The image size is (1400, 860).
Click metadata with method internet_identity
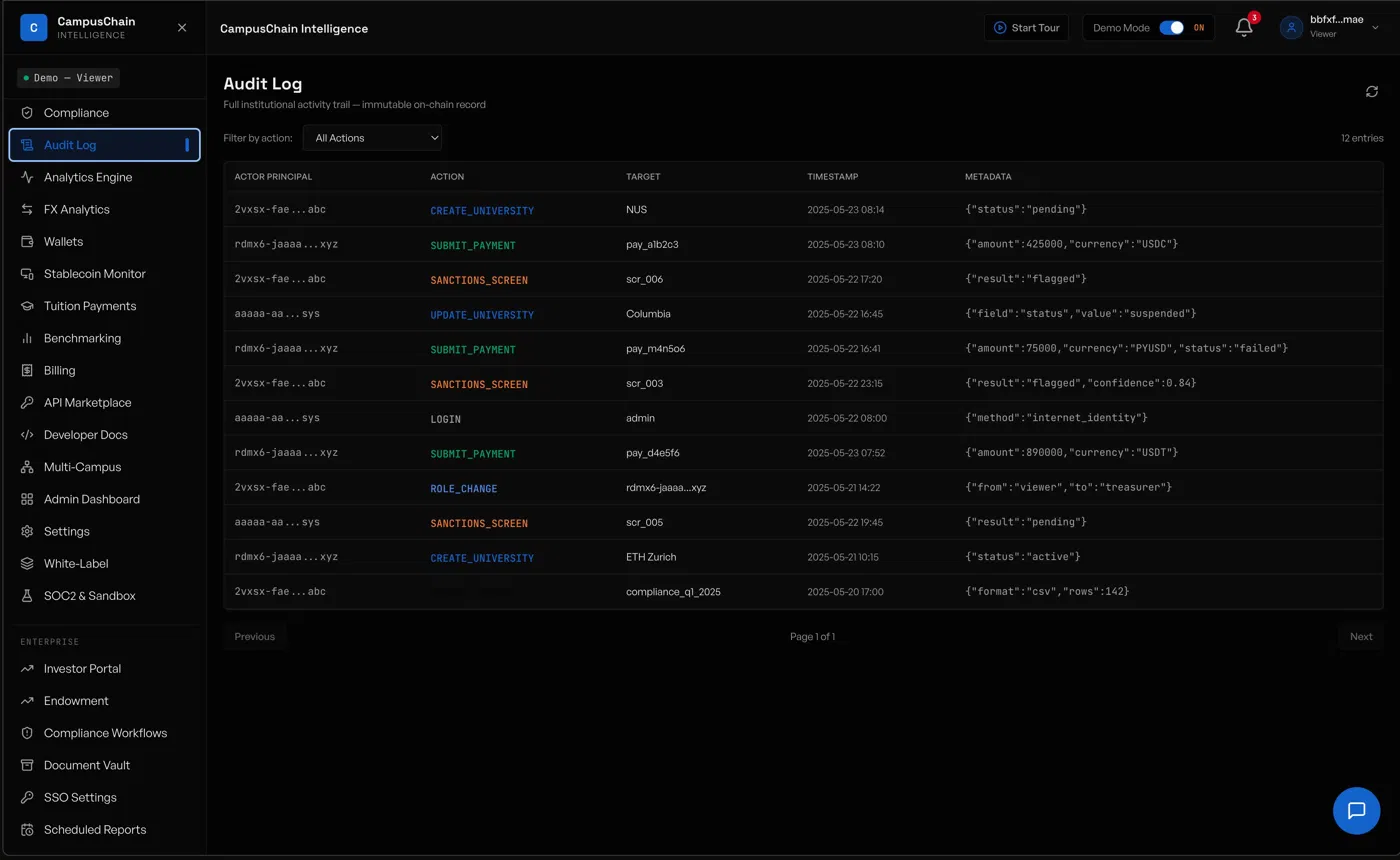pyautogui.click(x=1056, y=418)
